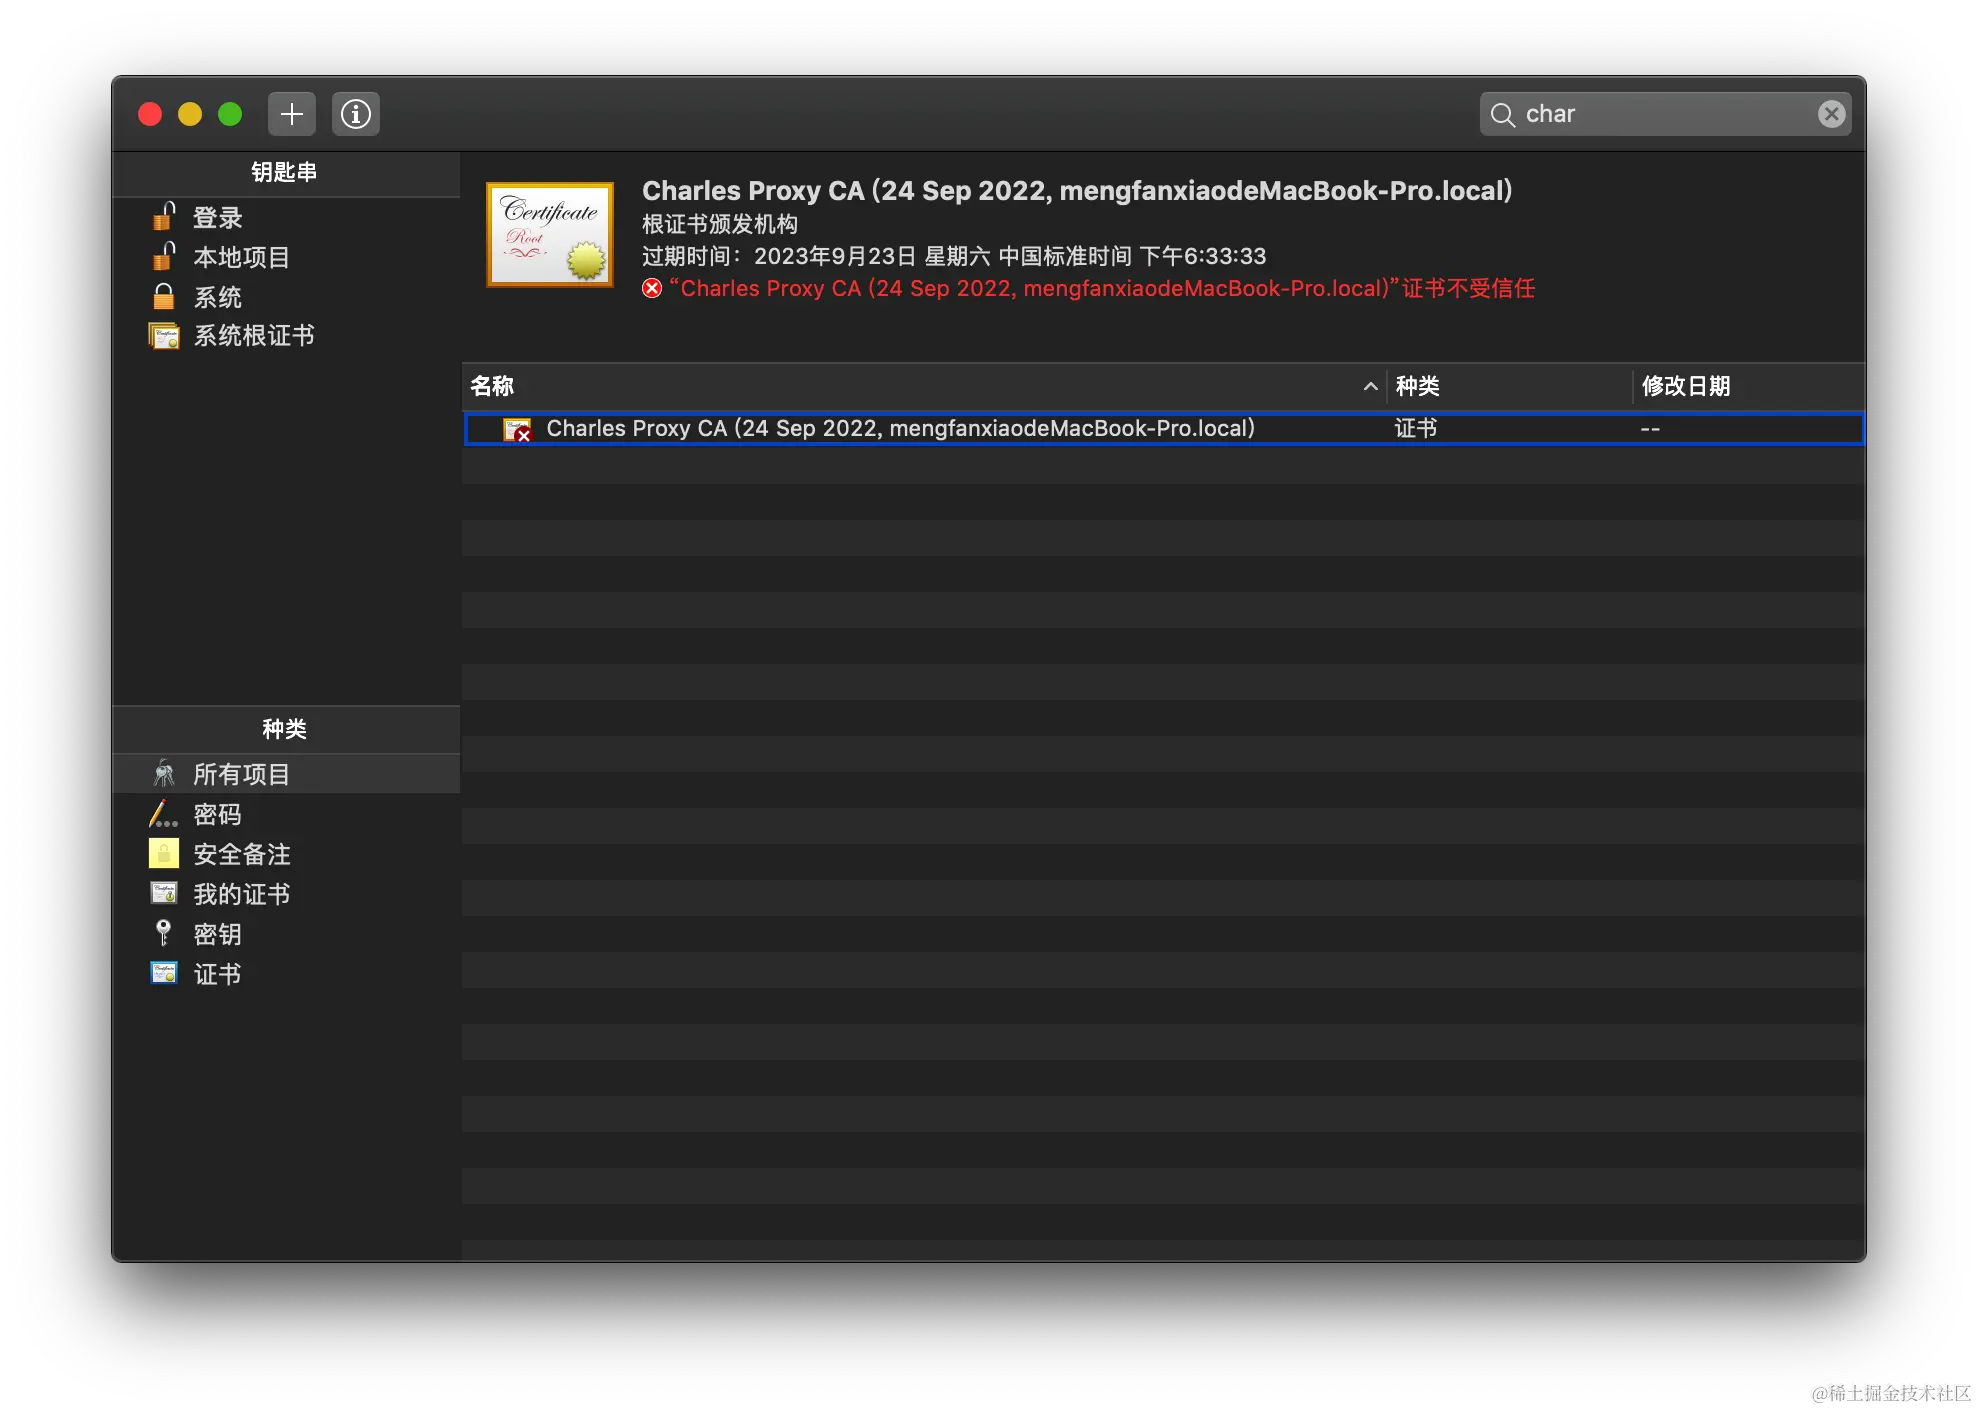Open the info inspector button
The width and height of the screenshot is (1978, 1410).
355,114
